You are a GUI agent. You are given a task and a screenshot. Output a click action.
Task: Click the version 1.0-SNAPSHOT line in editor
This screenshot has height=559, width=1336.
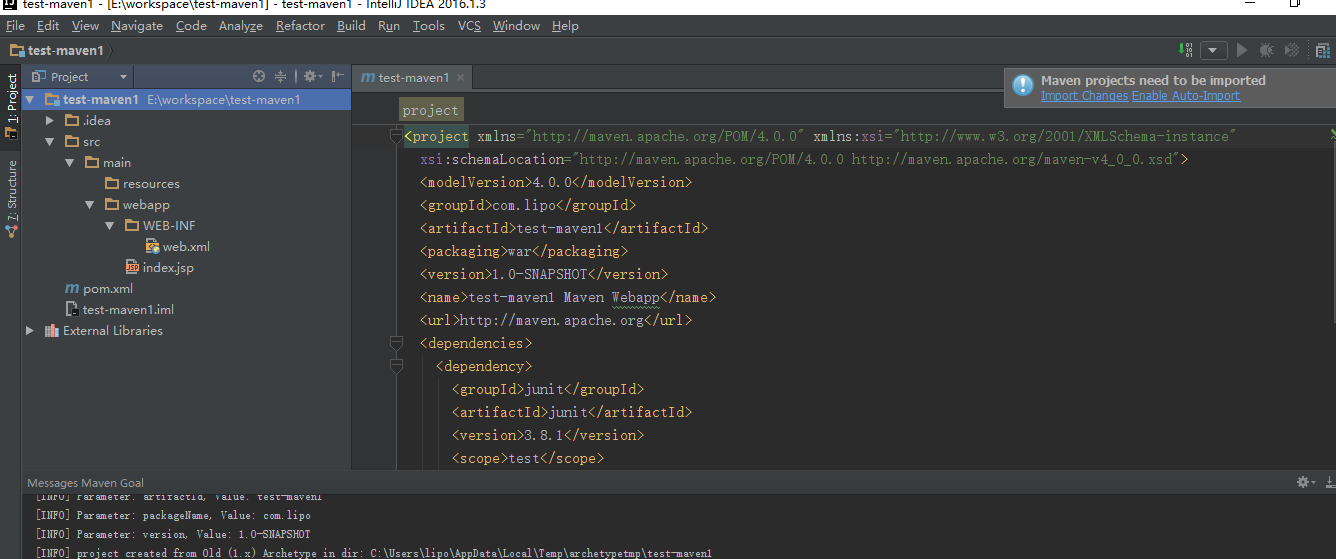pos(544,274)
